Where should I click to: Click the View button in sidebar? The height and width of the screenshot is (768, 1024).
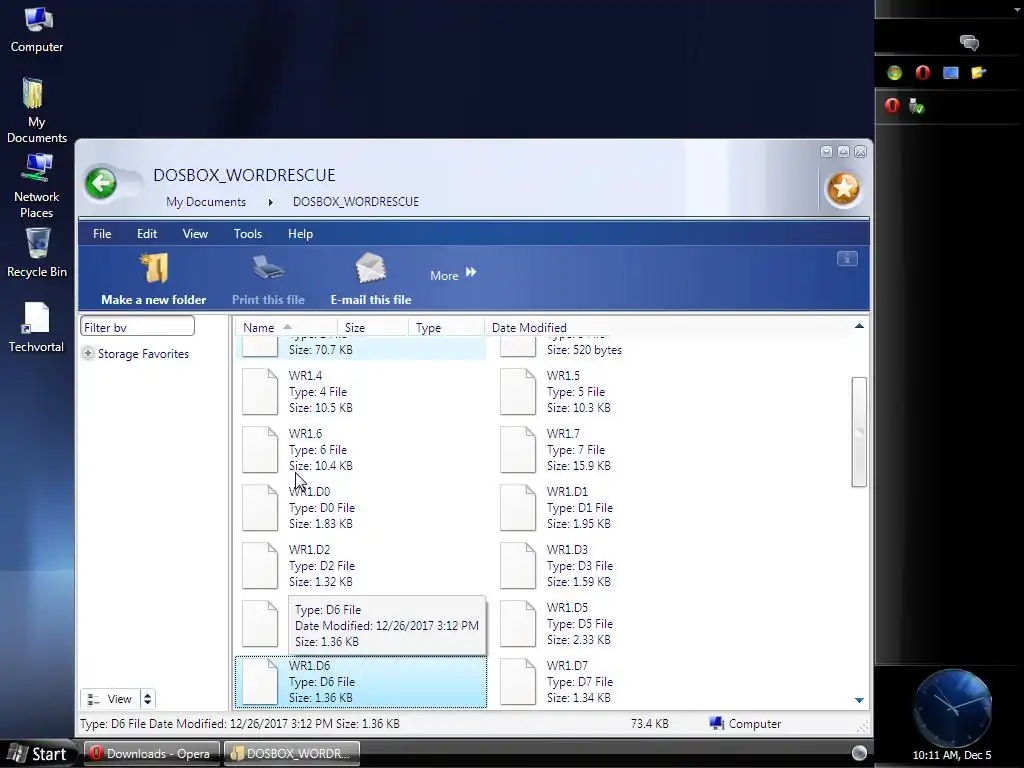coord(110,699)
